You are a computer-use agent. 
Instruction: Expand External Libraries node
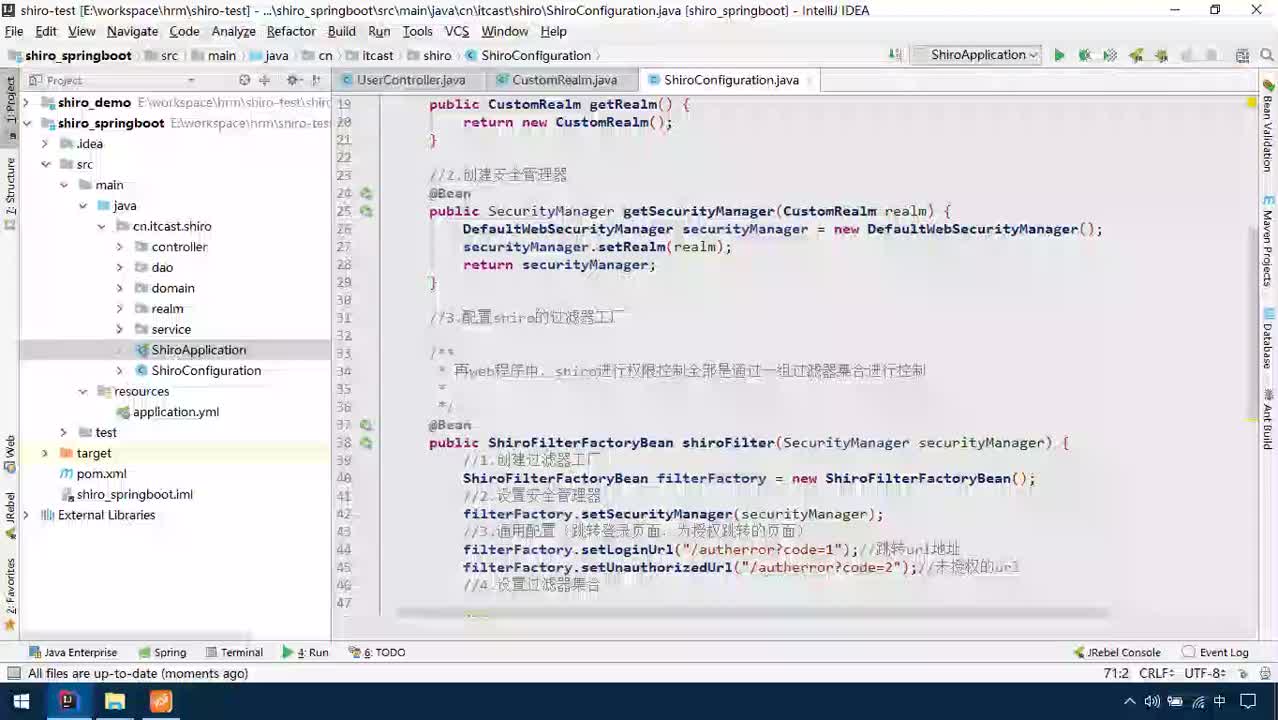click(27, 515)
